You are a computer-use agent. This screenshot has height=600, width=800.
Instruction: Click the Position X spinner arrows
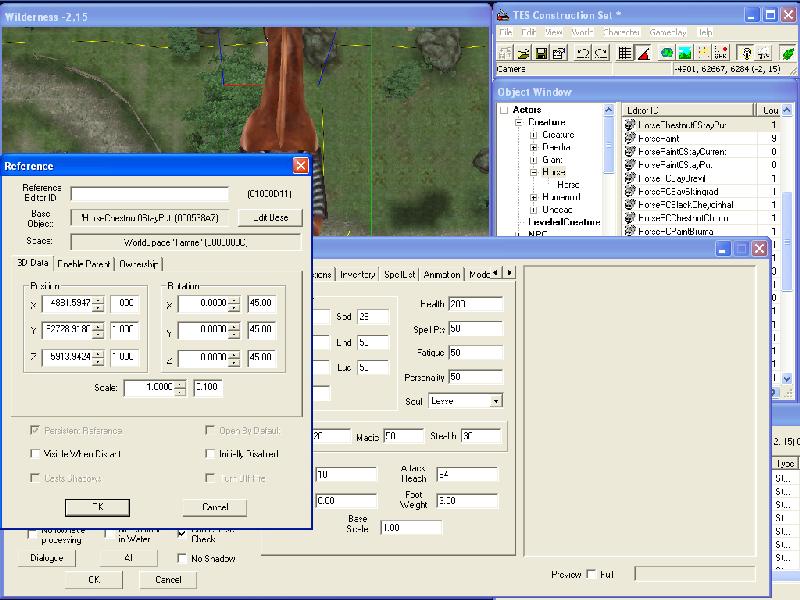(98, 304)
